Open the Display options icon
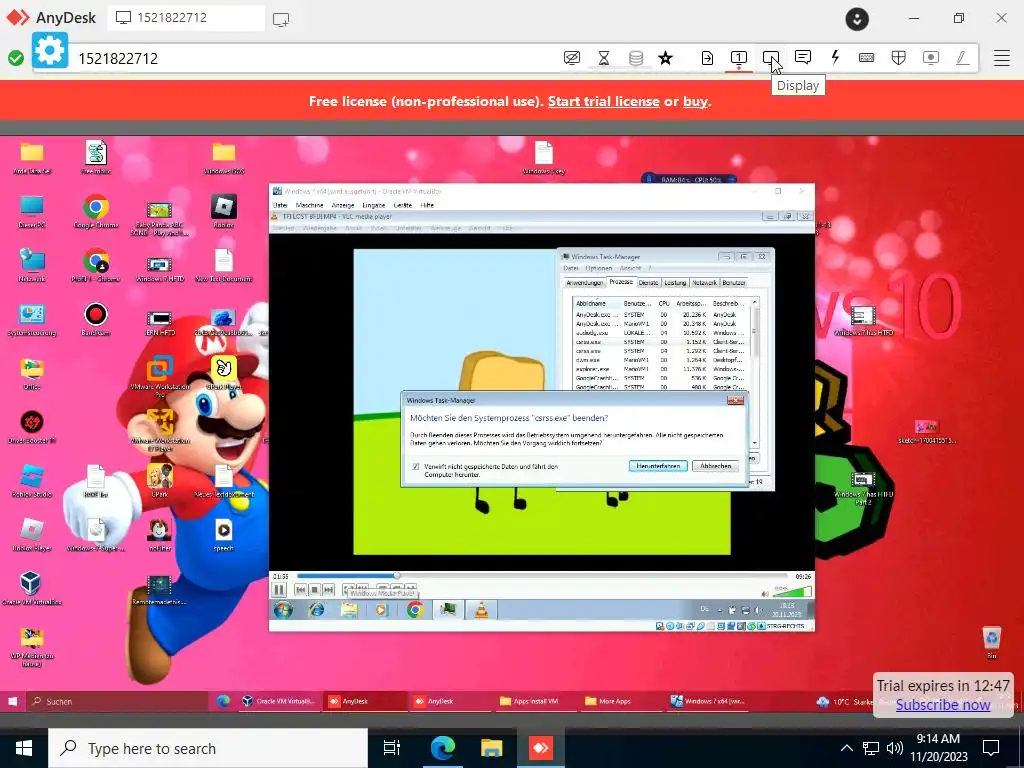The image size is (1024, 768). pos(771,58)
